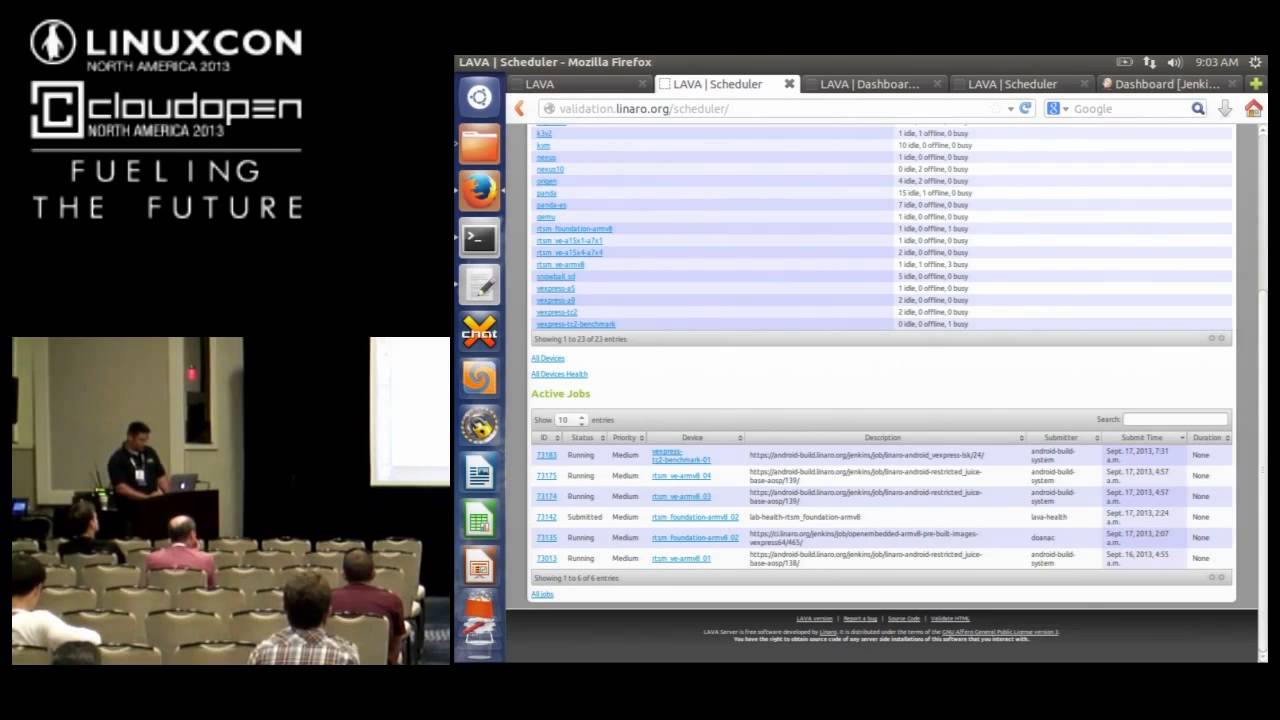Screen dimensions: 1280x720
Task: Change the Show entries count selector
Action: (x=571, y=420)
